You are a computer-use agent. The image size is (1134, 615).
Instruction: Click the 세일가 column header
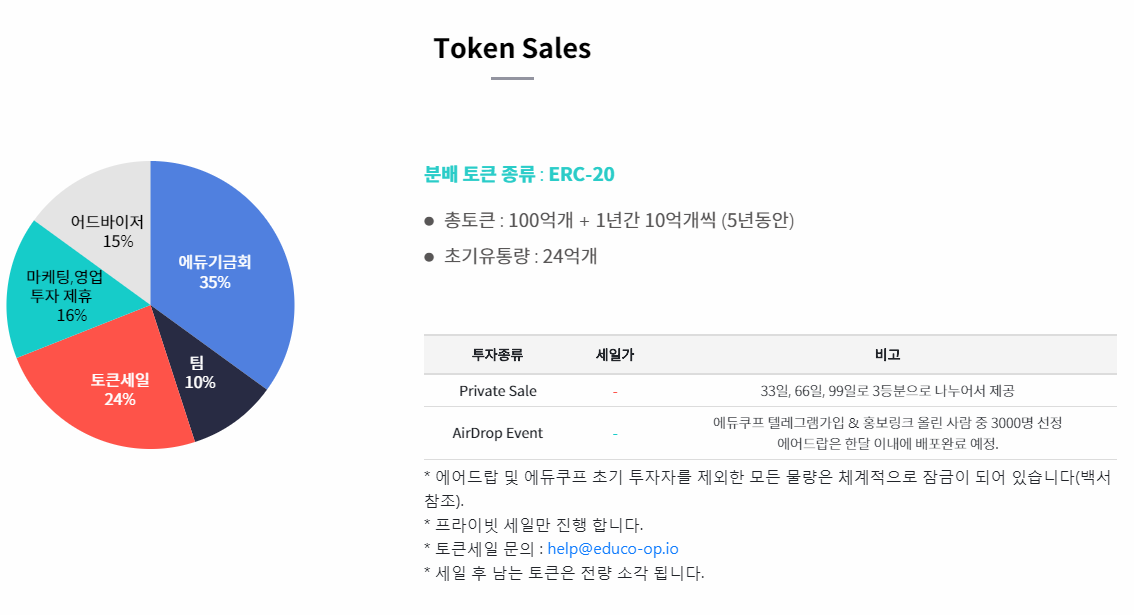tap(615, 355)
